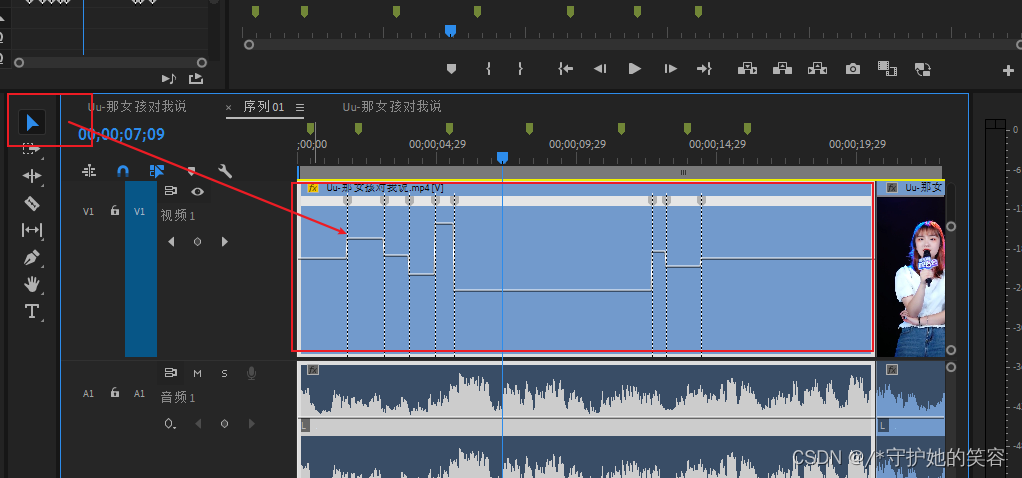Select the Selection (arrow) tool
The height and width of the screenshot is (478, 1022).
(x=32, y=122)
